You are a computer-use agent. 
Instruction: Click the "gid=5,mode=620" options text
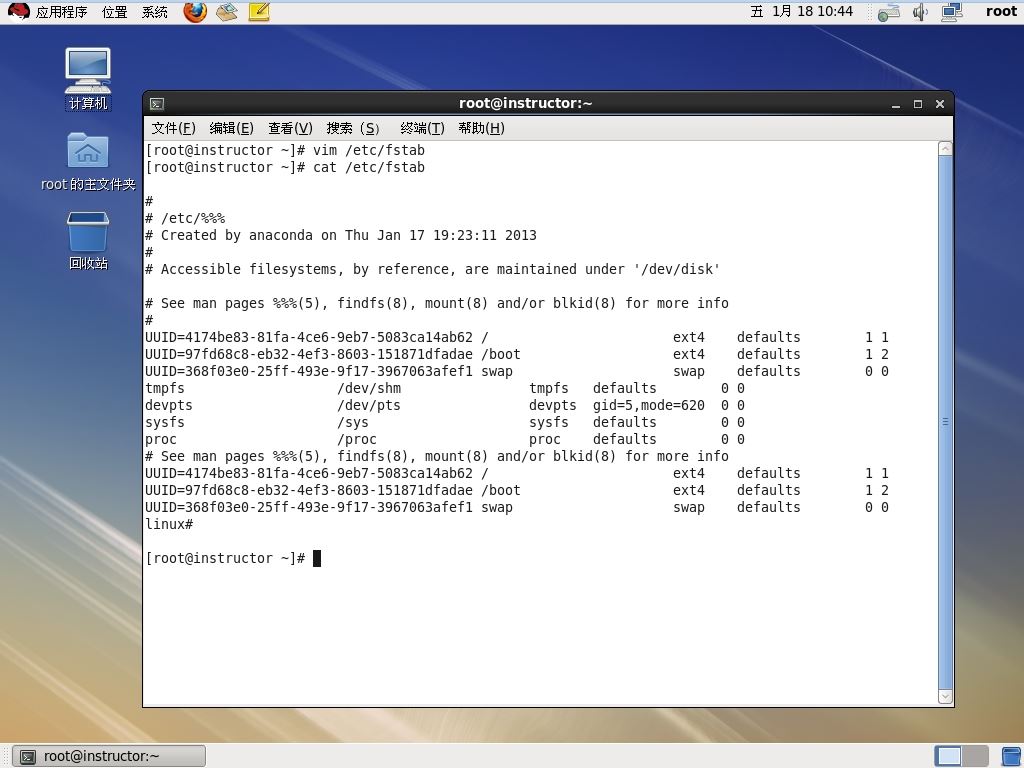(x=648, y=405)
